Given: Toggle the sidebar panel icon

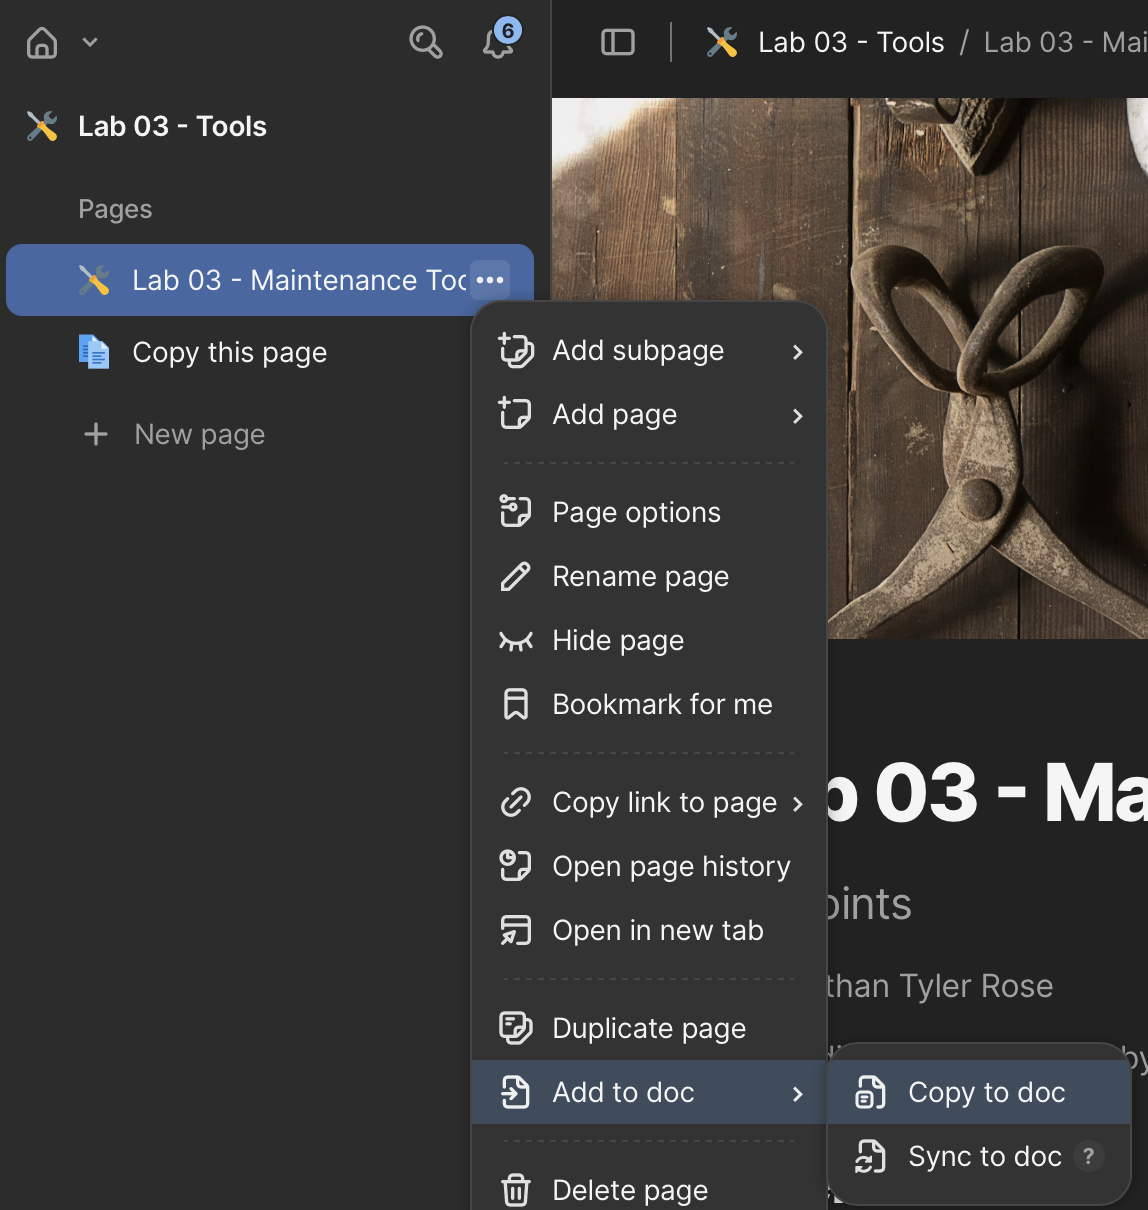Looking at the screenshot, I should click(x=618, y=42).
